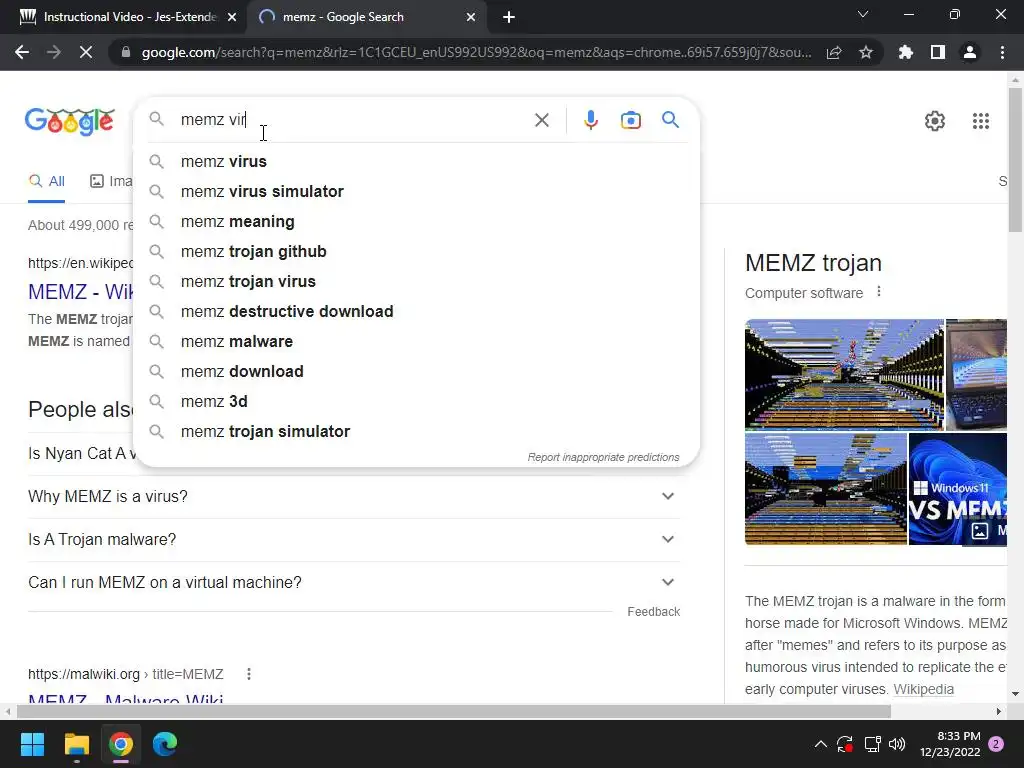This screenshot has width=1024, height=768.
Task: Select the All results tab
Action: tap(46, 182)
